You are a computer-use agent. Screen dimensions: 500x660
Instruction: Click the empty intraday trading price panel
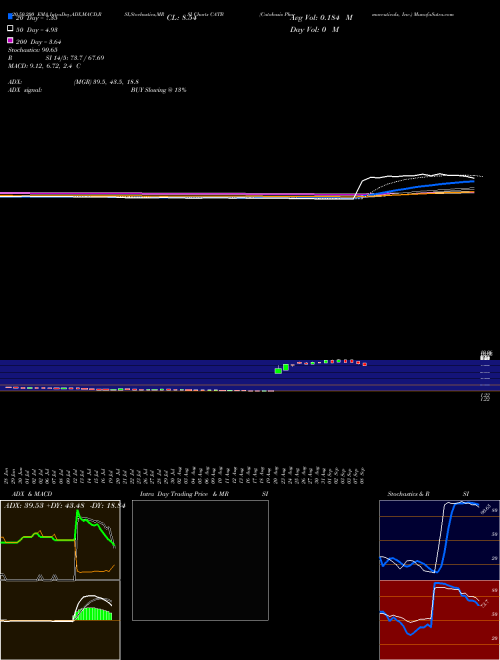coord(200,560)
